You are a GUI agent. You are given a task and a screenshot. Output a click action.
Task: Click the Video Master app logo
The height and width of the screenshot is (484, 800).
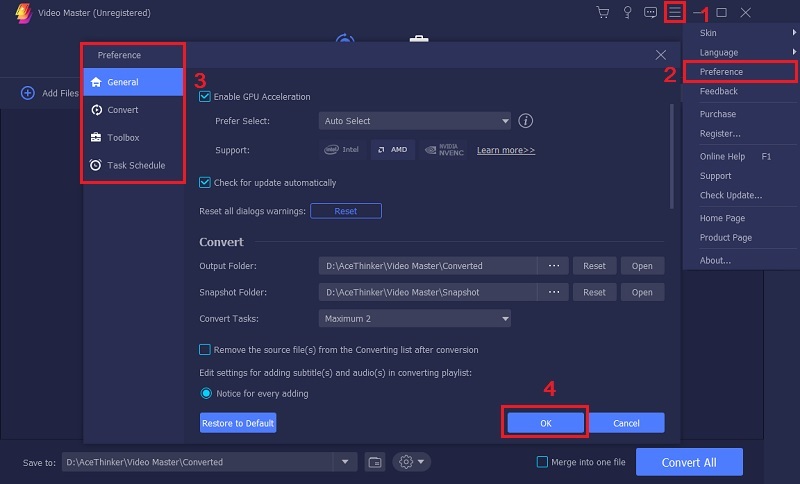click(x=22, y=13)
